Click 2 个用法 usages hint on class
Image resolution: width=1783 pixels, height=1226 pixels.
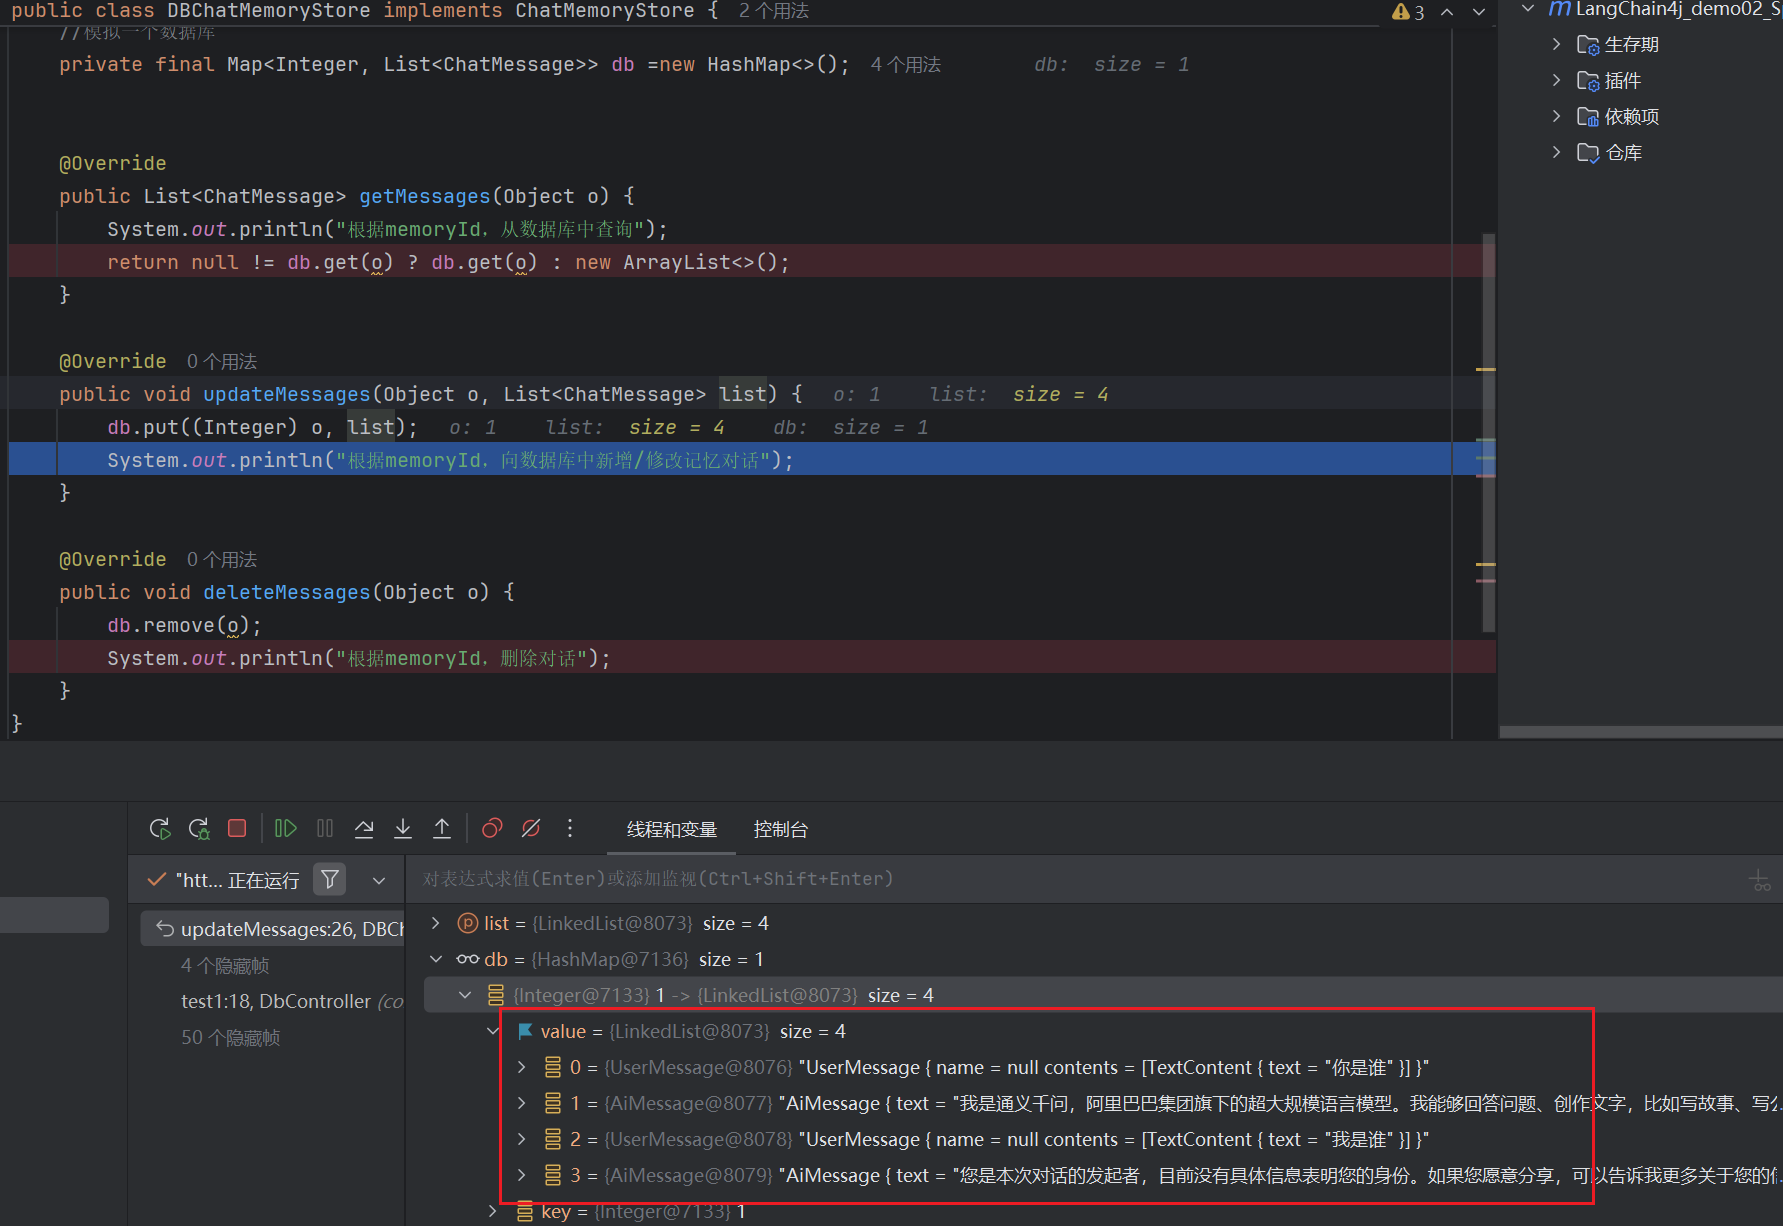(x=773, y=11)
